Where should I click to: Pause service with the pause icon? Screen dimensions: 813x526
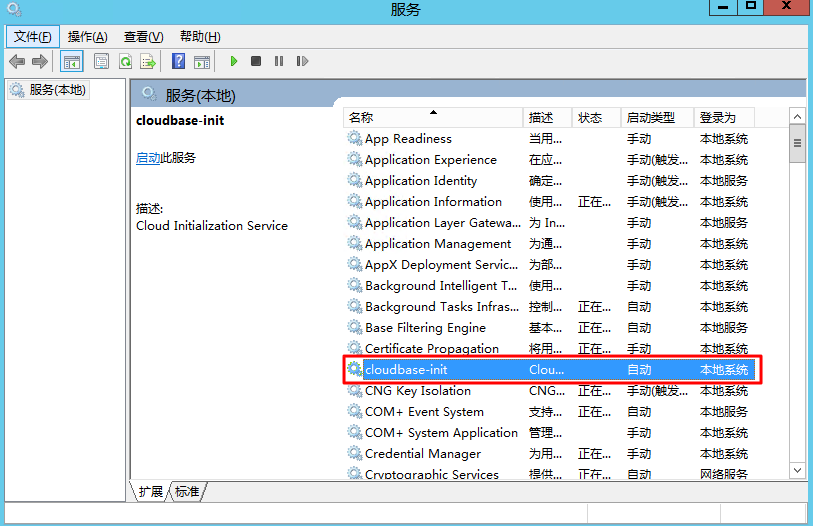279,61
